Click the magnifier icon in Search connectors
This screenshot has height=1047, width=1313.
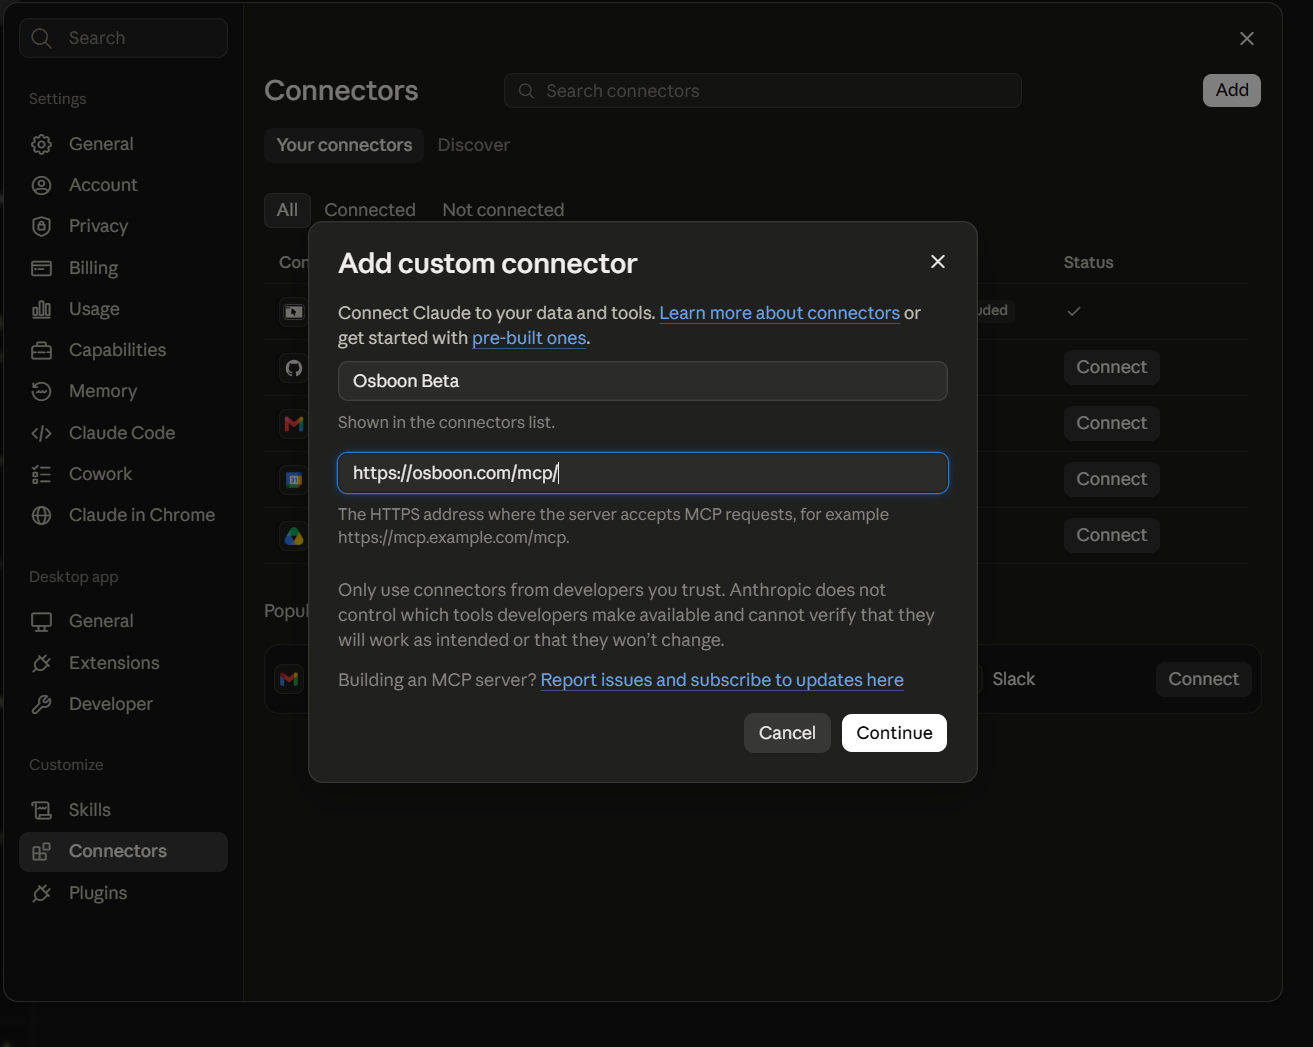click(x=526, y=91)
